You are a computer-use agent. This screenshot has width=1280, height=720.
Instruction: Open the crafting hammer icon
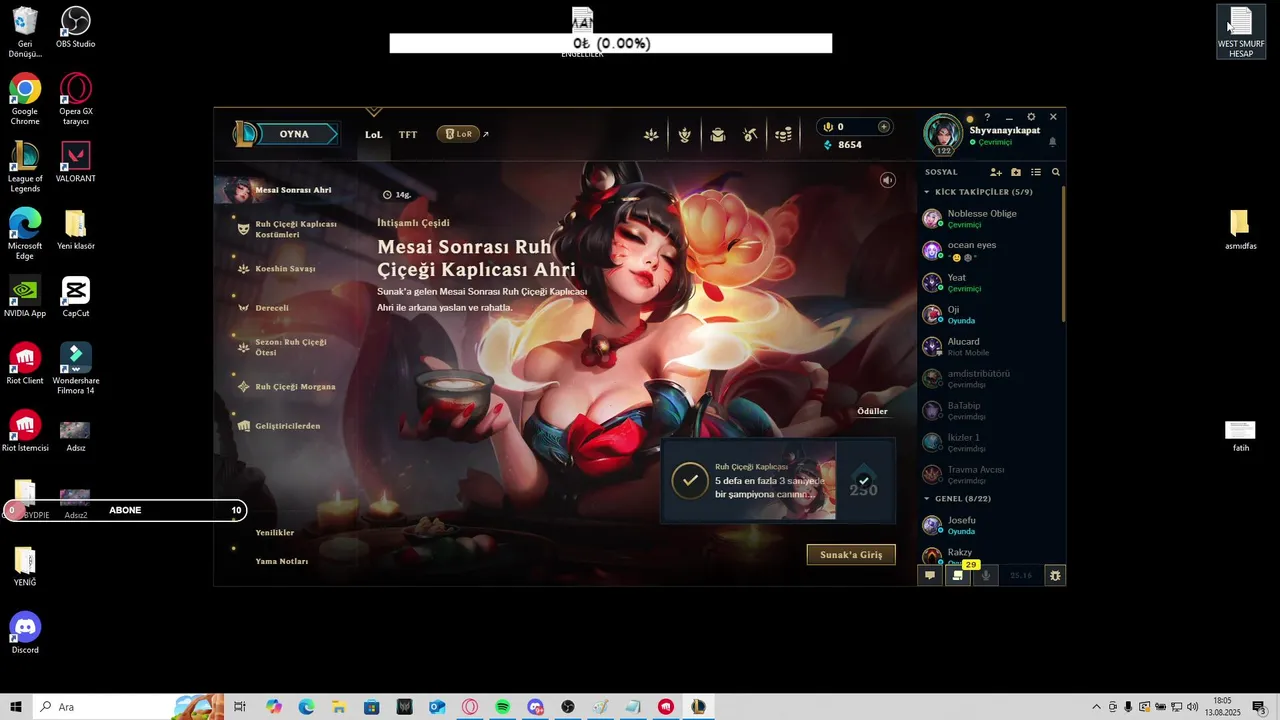(750, 135)
